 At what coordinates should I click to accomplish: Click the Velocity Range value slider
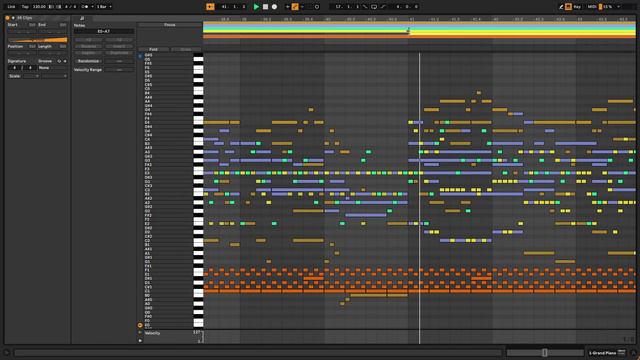click(119, 70)
